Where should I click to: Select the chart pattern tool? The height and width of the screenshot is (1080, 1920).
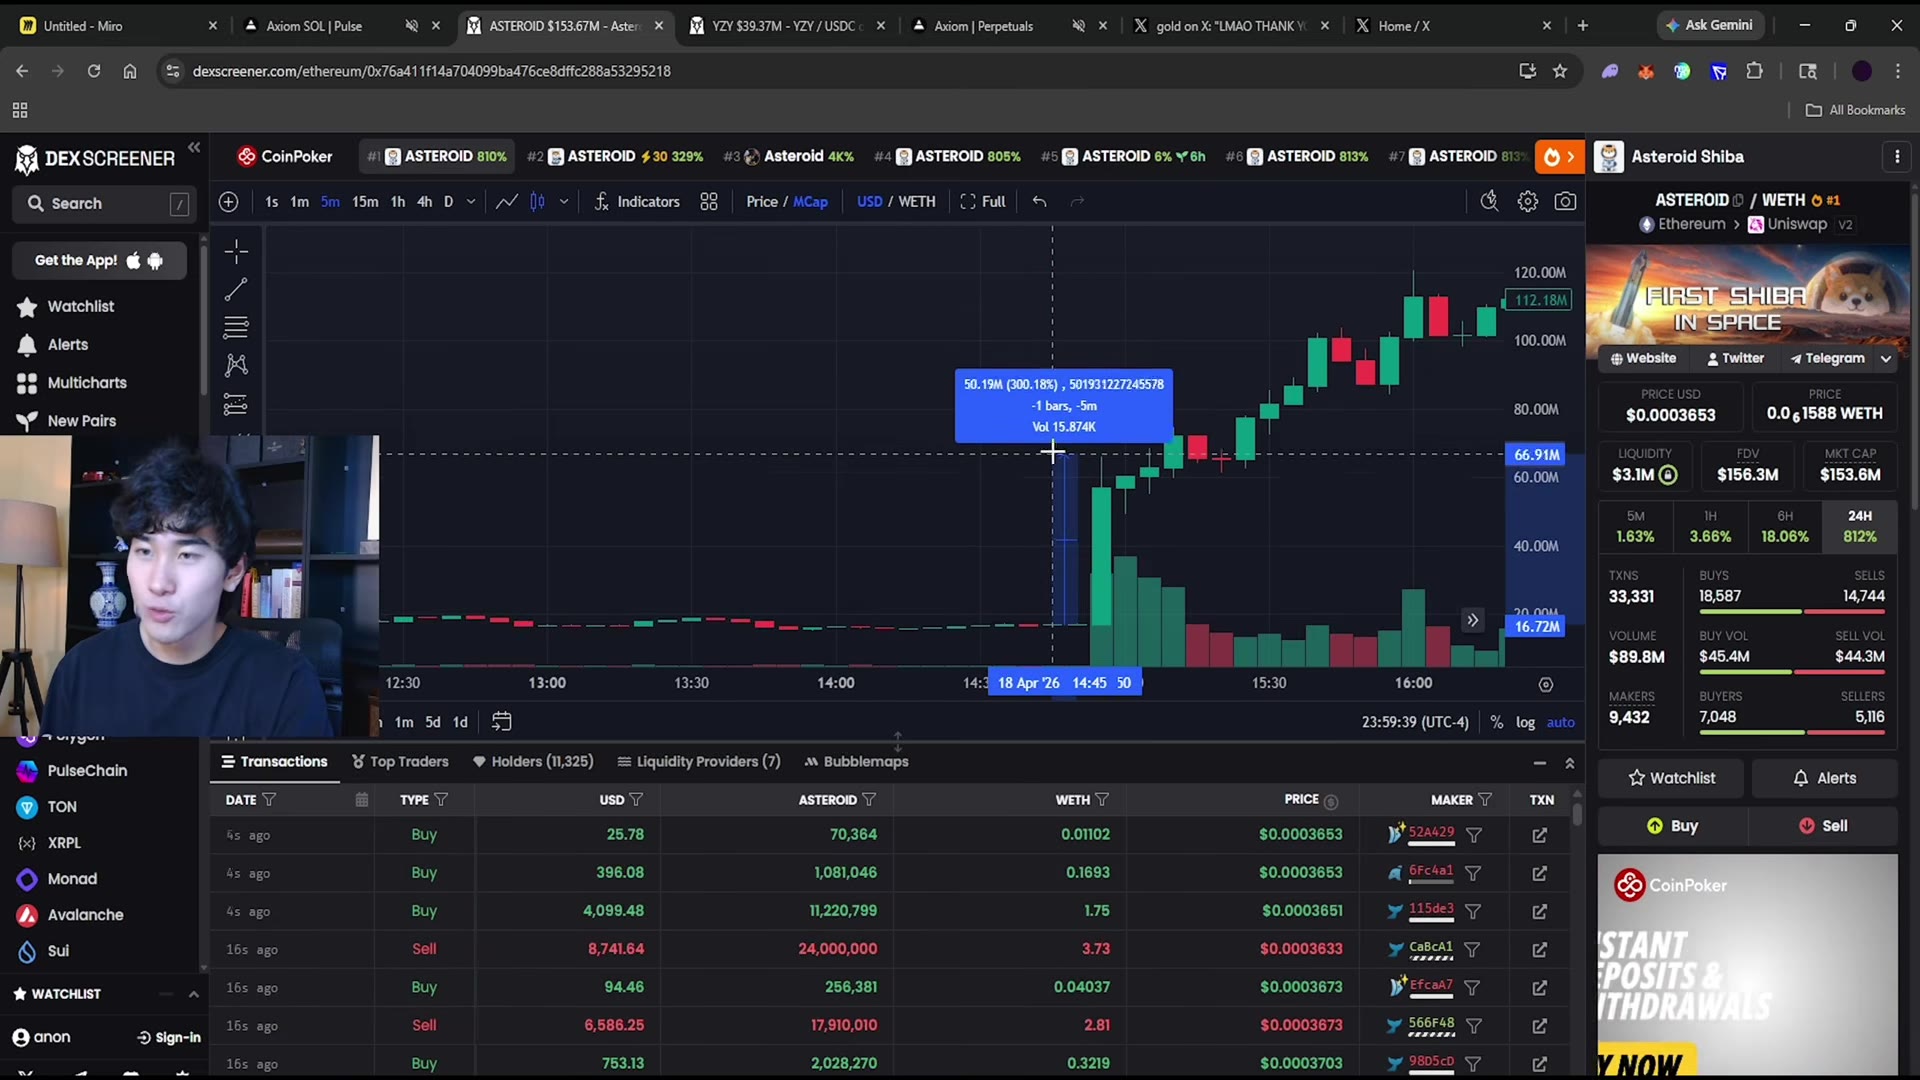236,365
